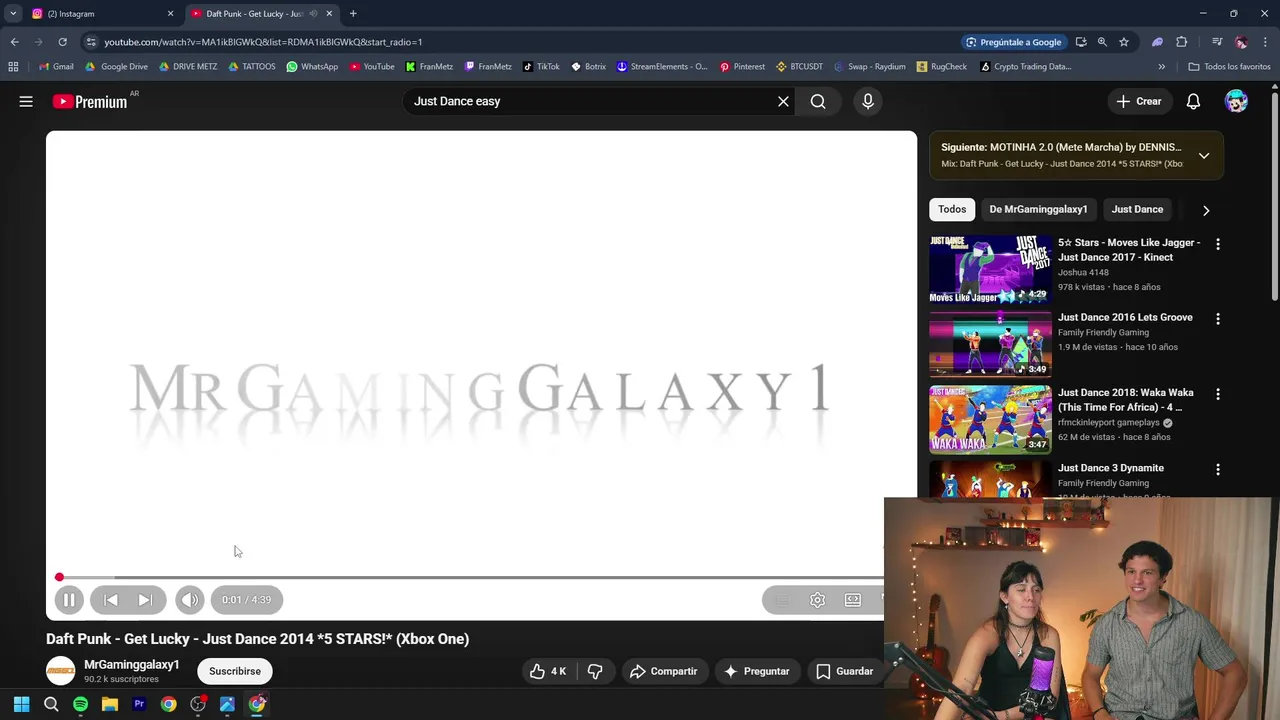The height and width of the screenshot is (720, 1280).
Task: Open options for Just Dance 3 Dynamite
Action: pyautogui.click(x=1217, y=469)
